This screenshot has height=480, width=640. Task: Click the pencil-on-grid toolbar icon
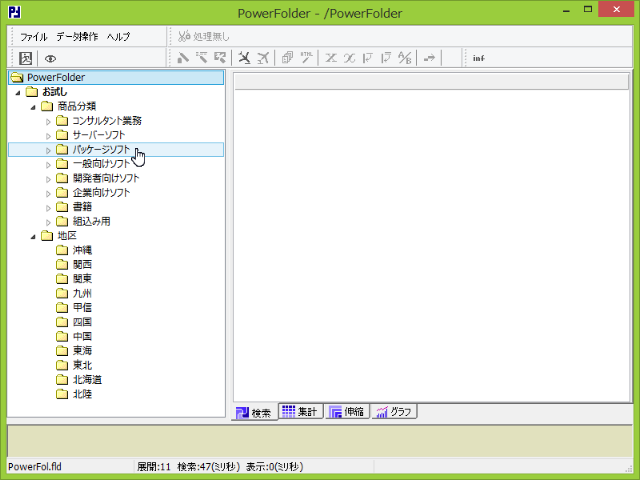[220, 58]
